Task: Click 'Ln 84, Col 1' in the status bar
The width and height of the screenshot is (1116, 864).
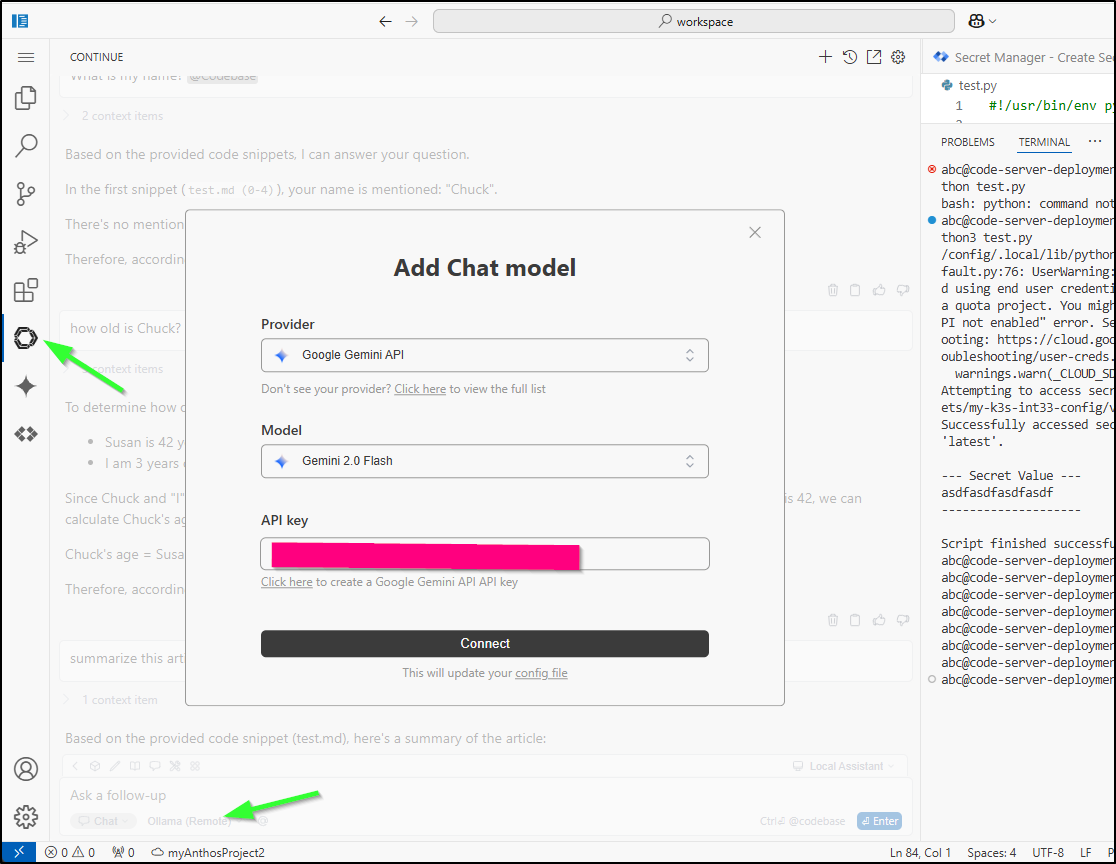Action: point(920,853)
